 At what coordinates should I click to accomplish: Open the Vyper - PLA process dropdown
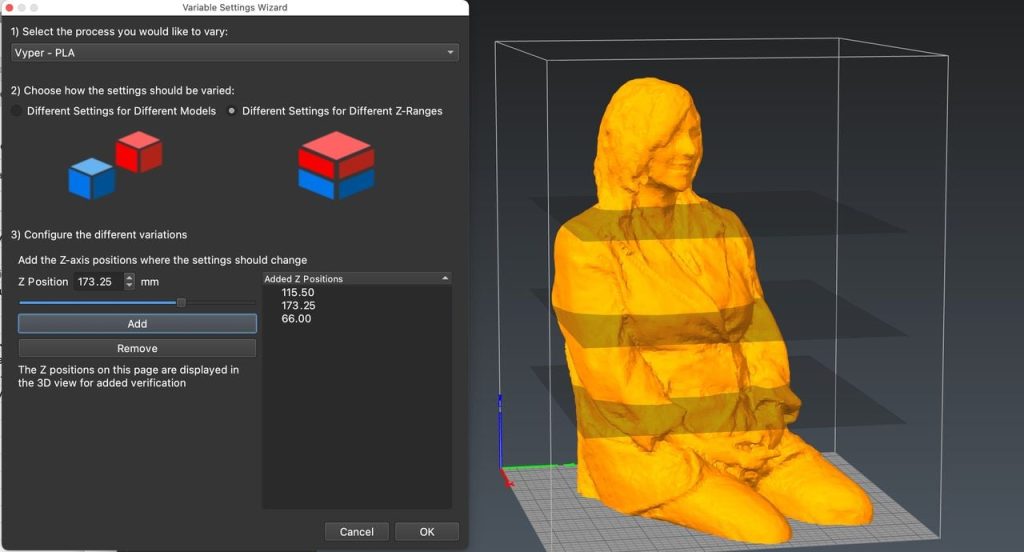tap(234, 52)
